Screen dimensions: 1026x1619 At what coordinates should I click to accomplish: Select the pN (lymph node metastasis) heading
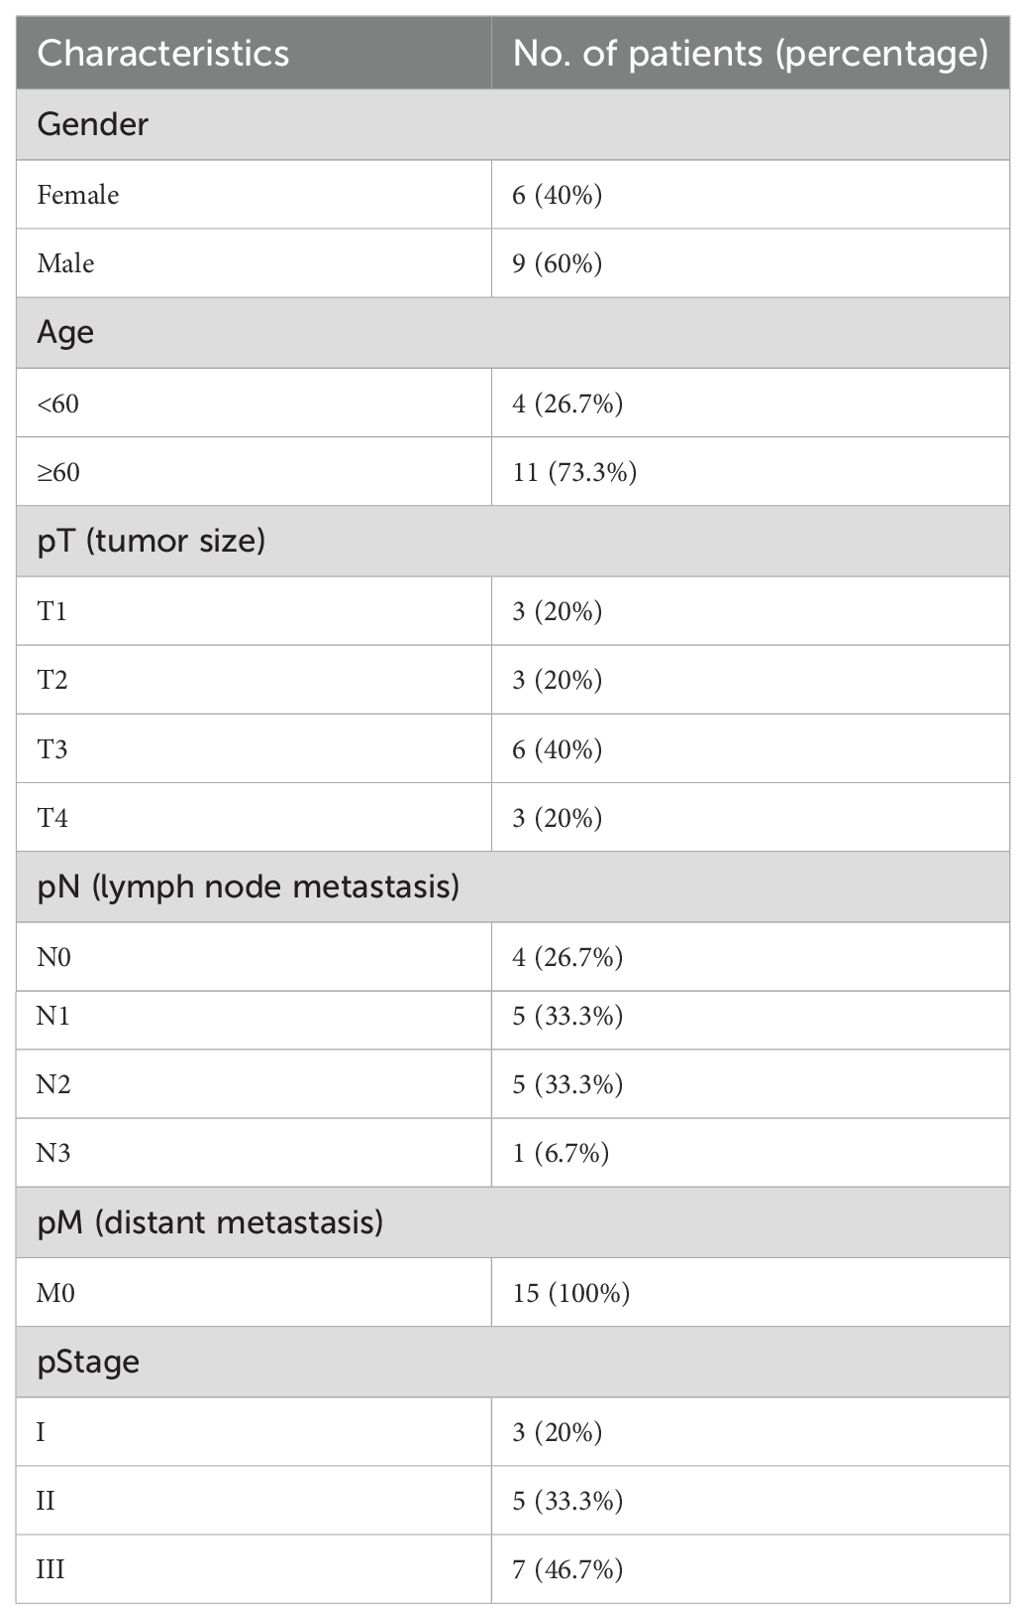[x=248, y=887]
